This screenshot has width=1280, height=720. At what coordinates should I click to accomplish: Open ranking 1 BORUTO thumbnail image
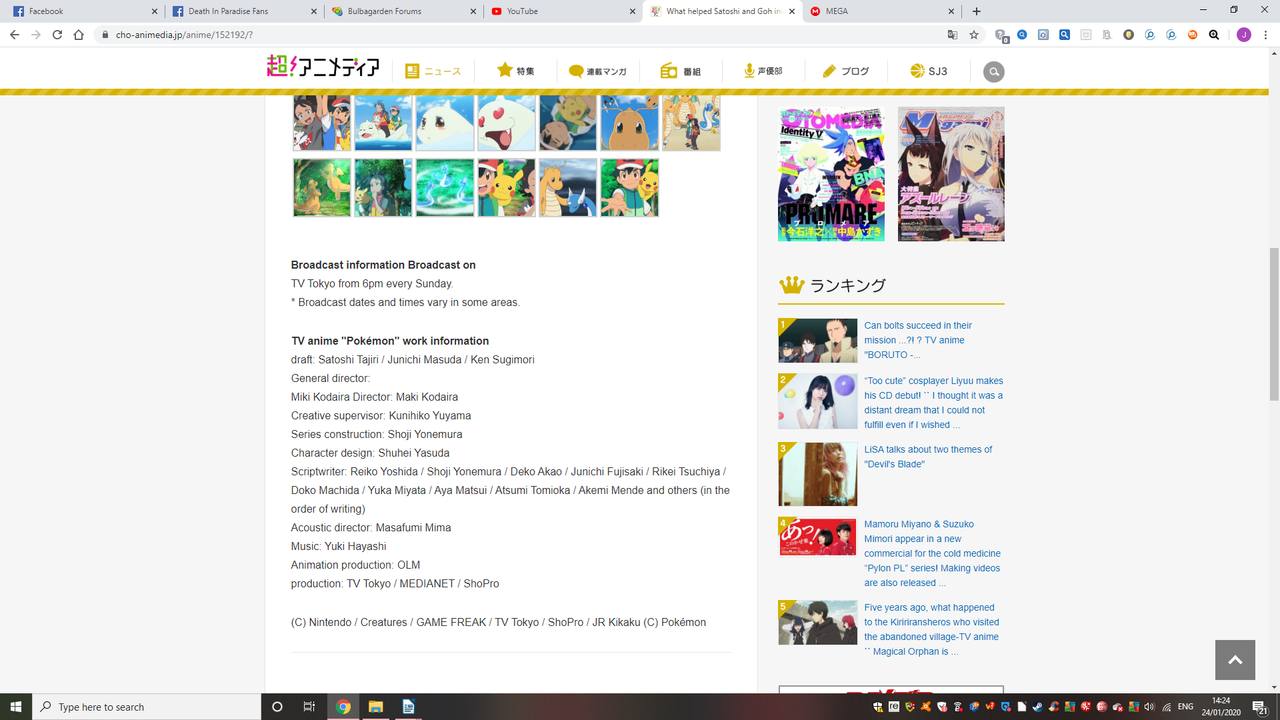coord(818,341)
